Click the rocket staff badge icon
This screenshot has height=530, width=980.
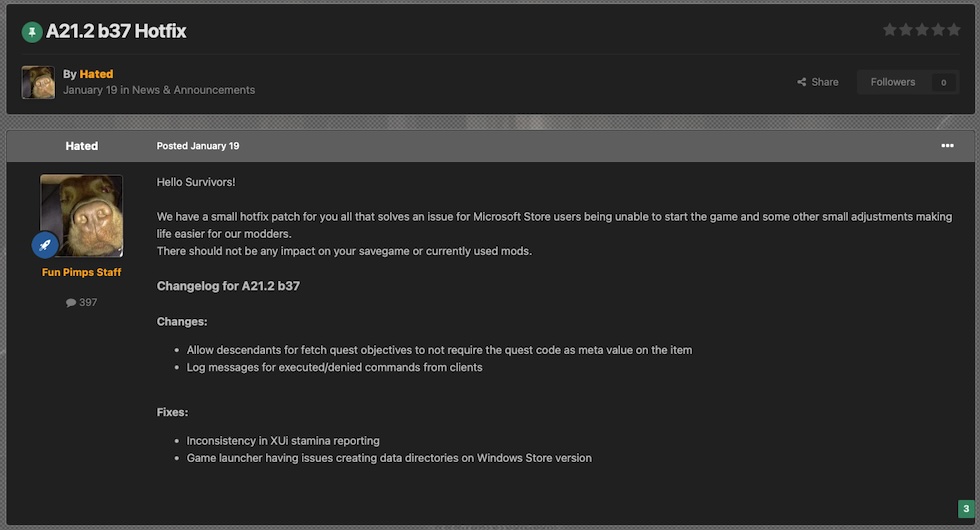click(45, 245)
